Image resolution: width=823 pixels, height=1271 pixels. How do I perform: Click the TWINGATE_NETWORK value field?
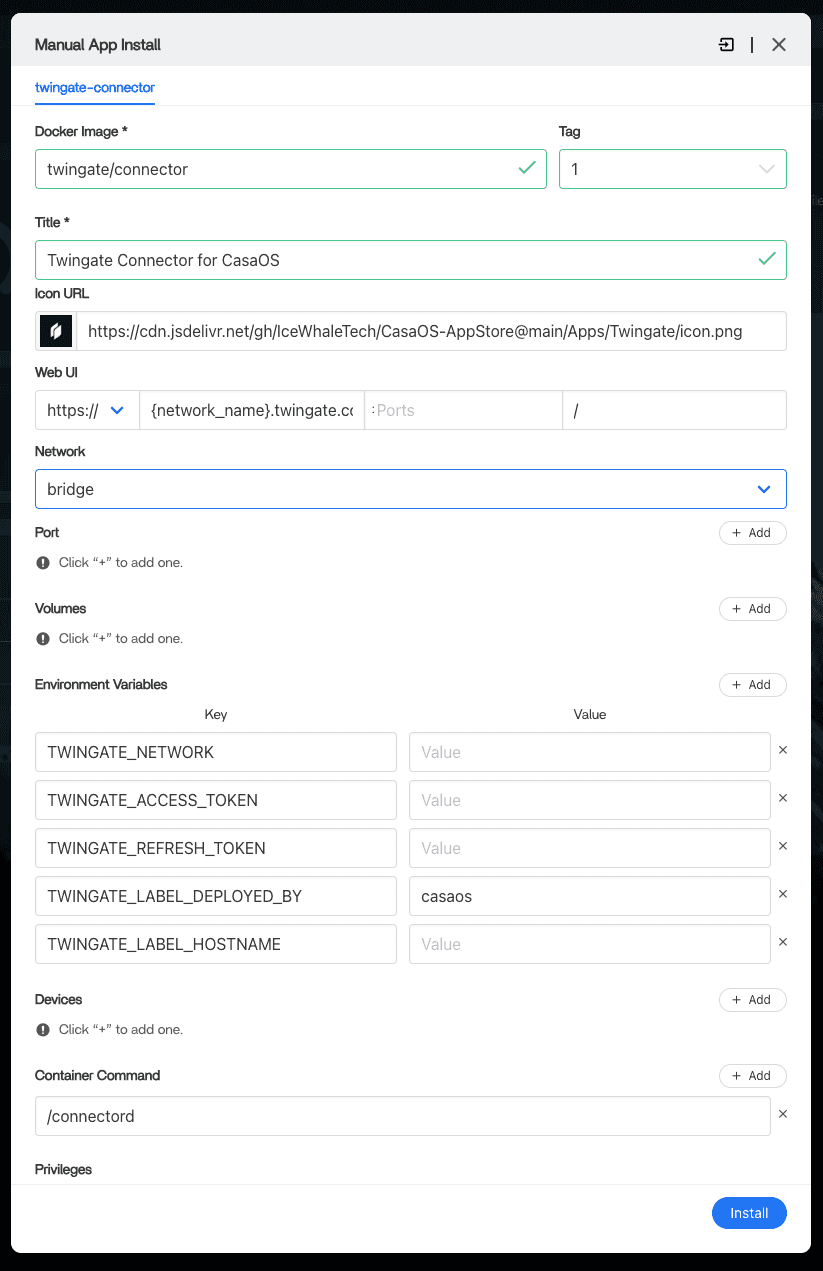pos(590,752)
